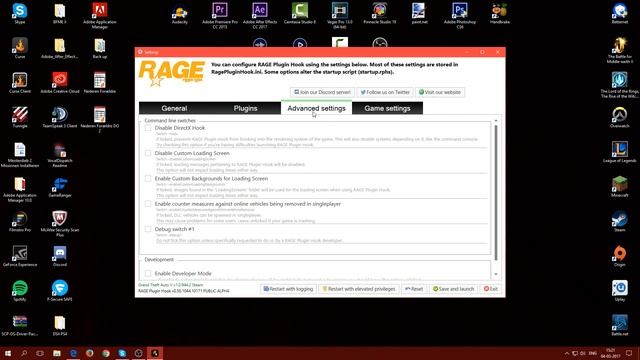This screenshot has height=360, width=640.
Task: Open the Discord desktop shortcut
Action: (x=60, y=256)
